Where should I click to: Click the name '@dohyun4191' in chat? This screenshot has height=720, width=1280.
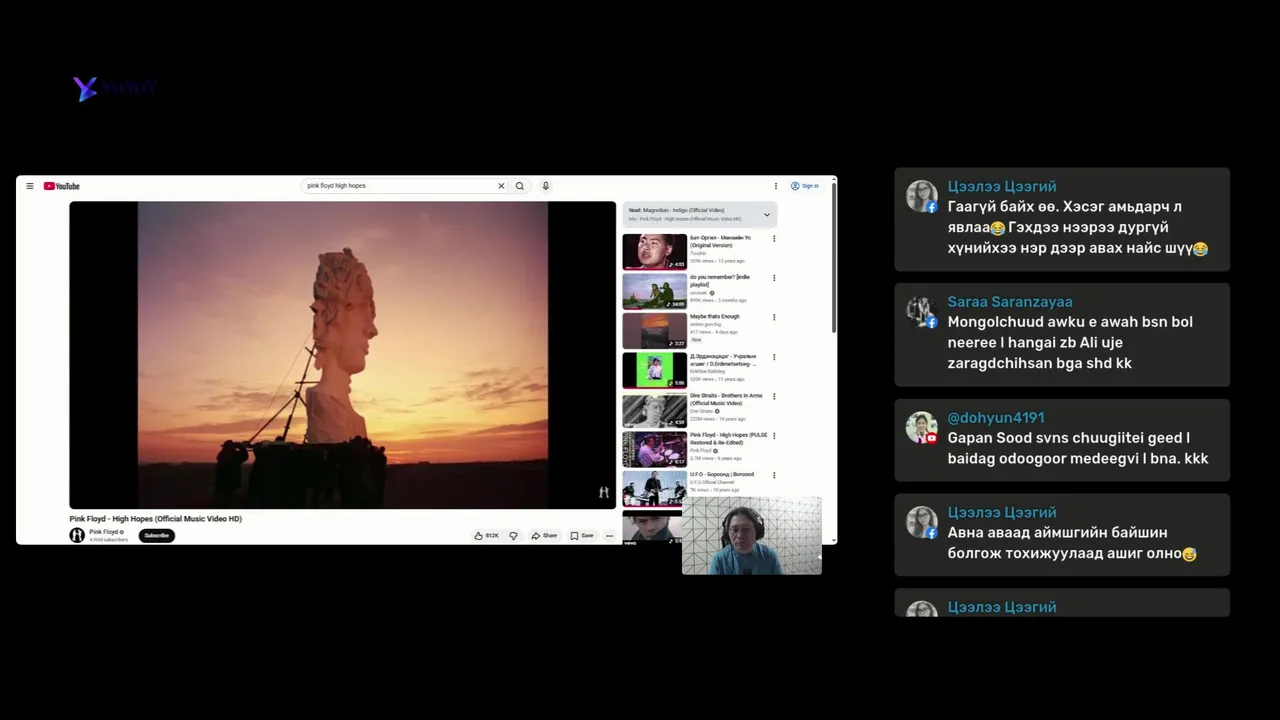point(996,418)
